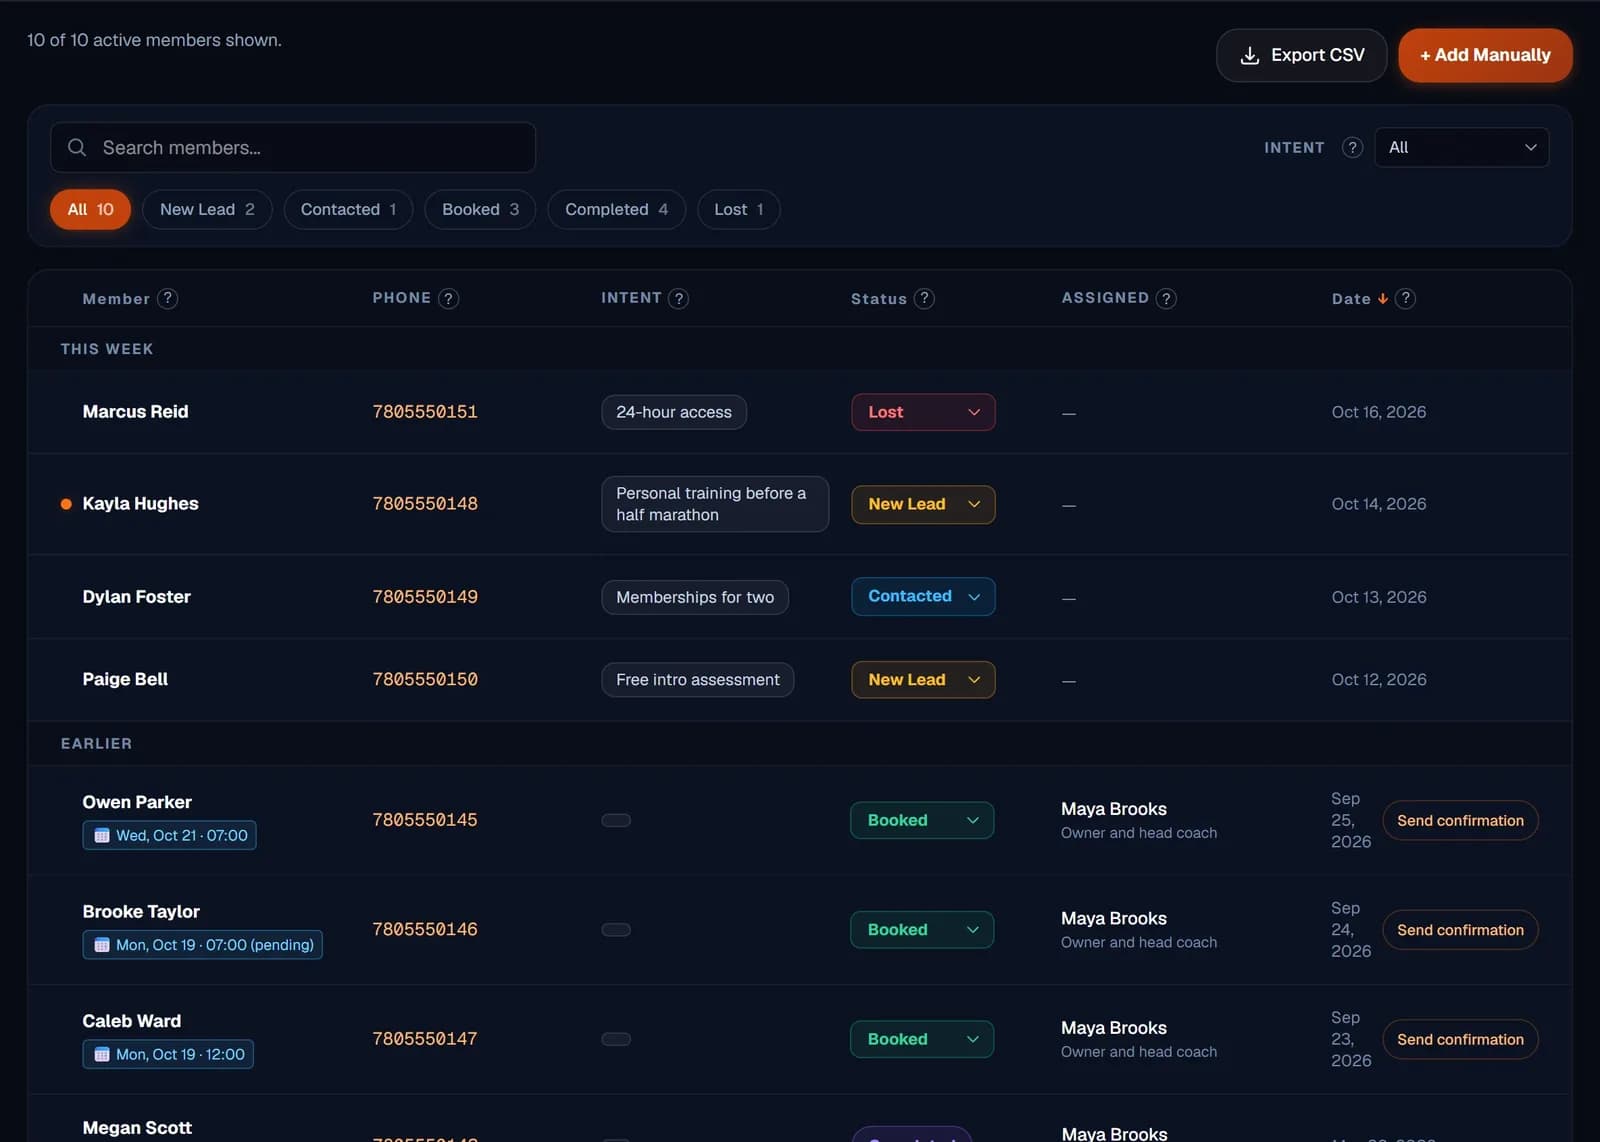Click help icon next to INTENT column header
Screen dimensions: 1600x1142
point(678,298)
